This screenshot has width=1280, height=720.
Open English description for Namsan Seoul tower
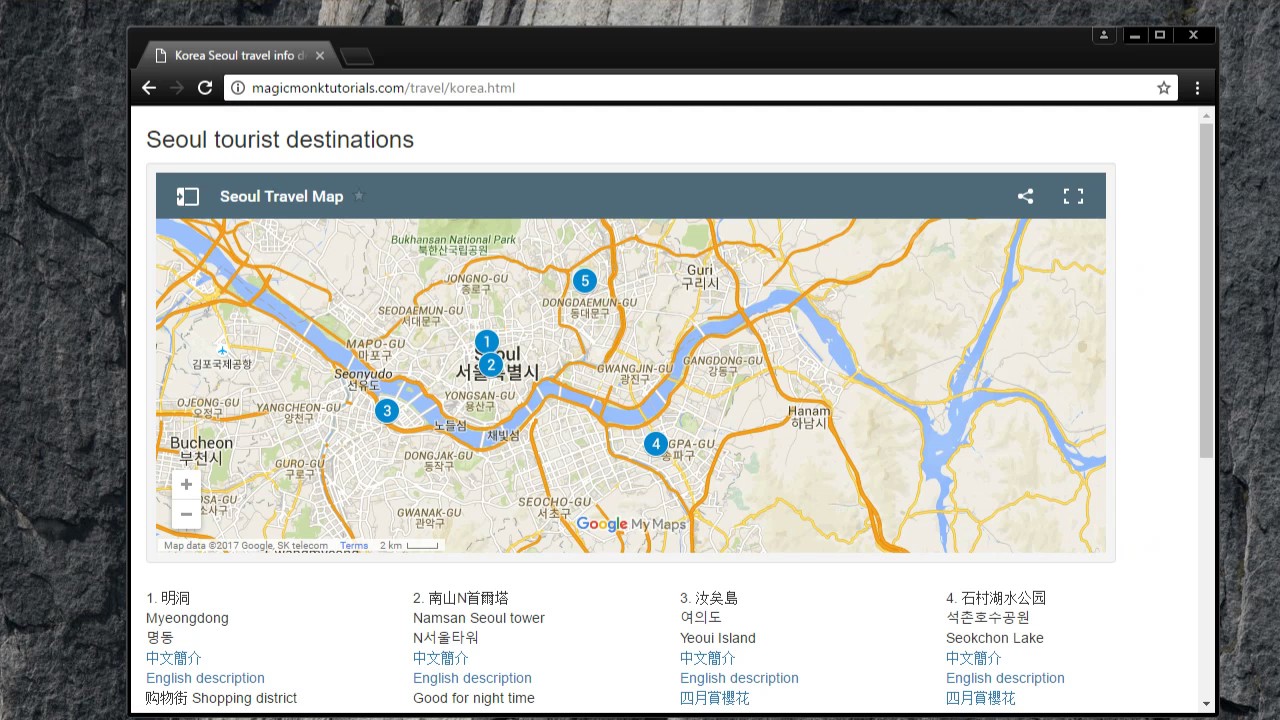point(472,678)
